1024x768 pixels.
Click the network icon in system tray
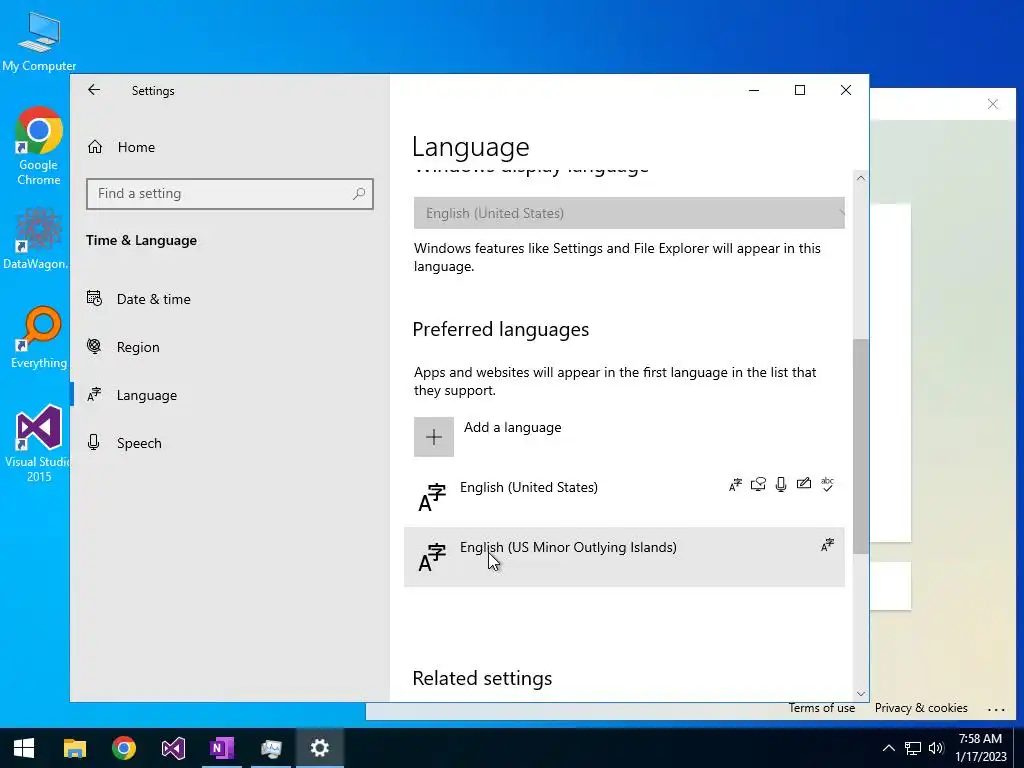pos(912,748)
